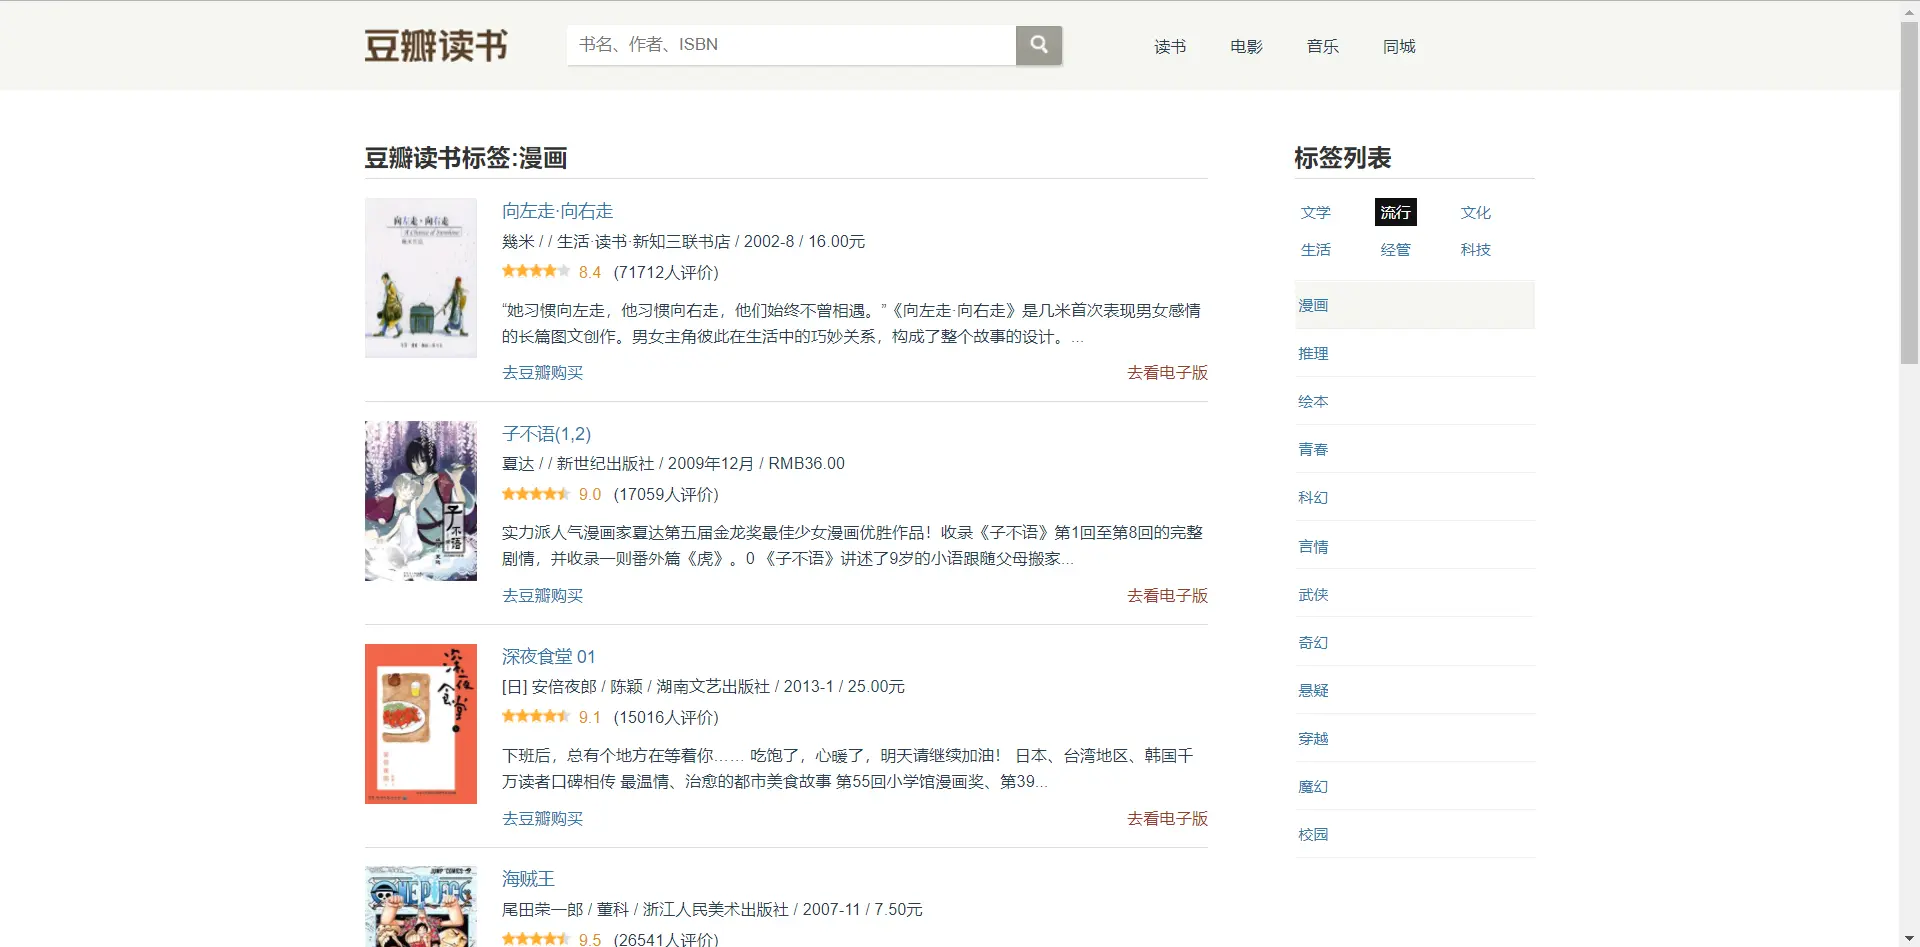This screenshot has width=1920, height=947.
Task: Focus the 书名、作者、ISBN search field
Action: point(791,45)
